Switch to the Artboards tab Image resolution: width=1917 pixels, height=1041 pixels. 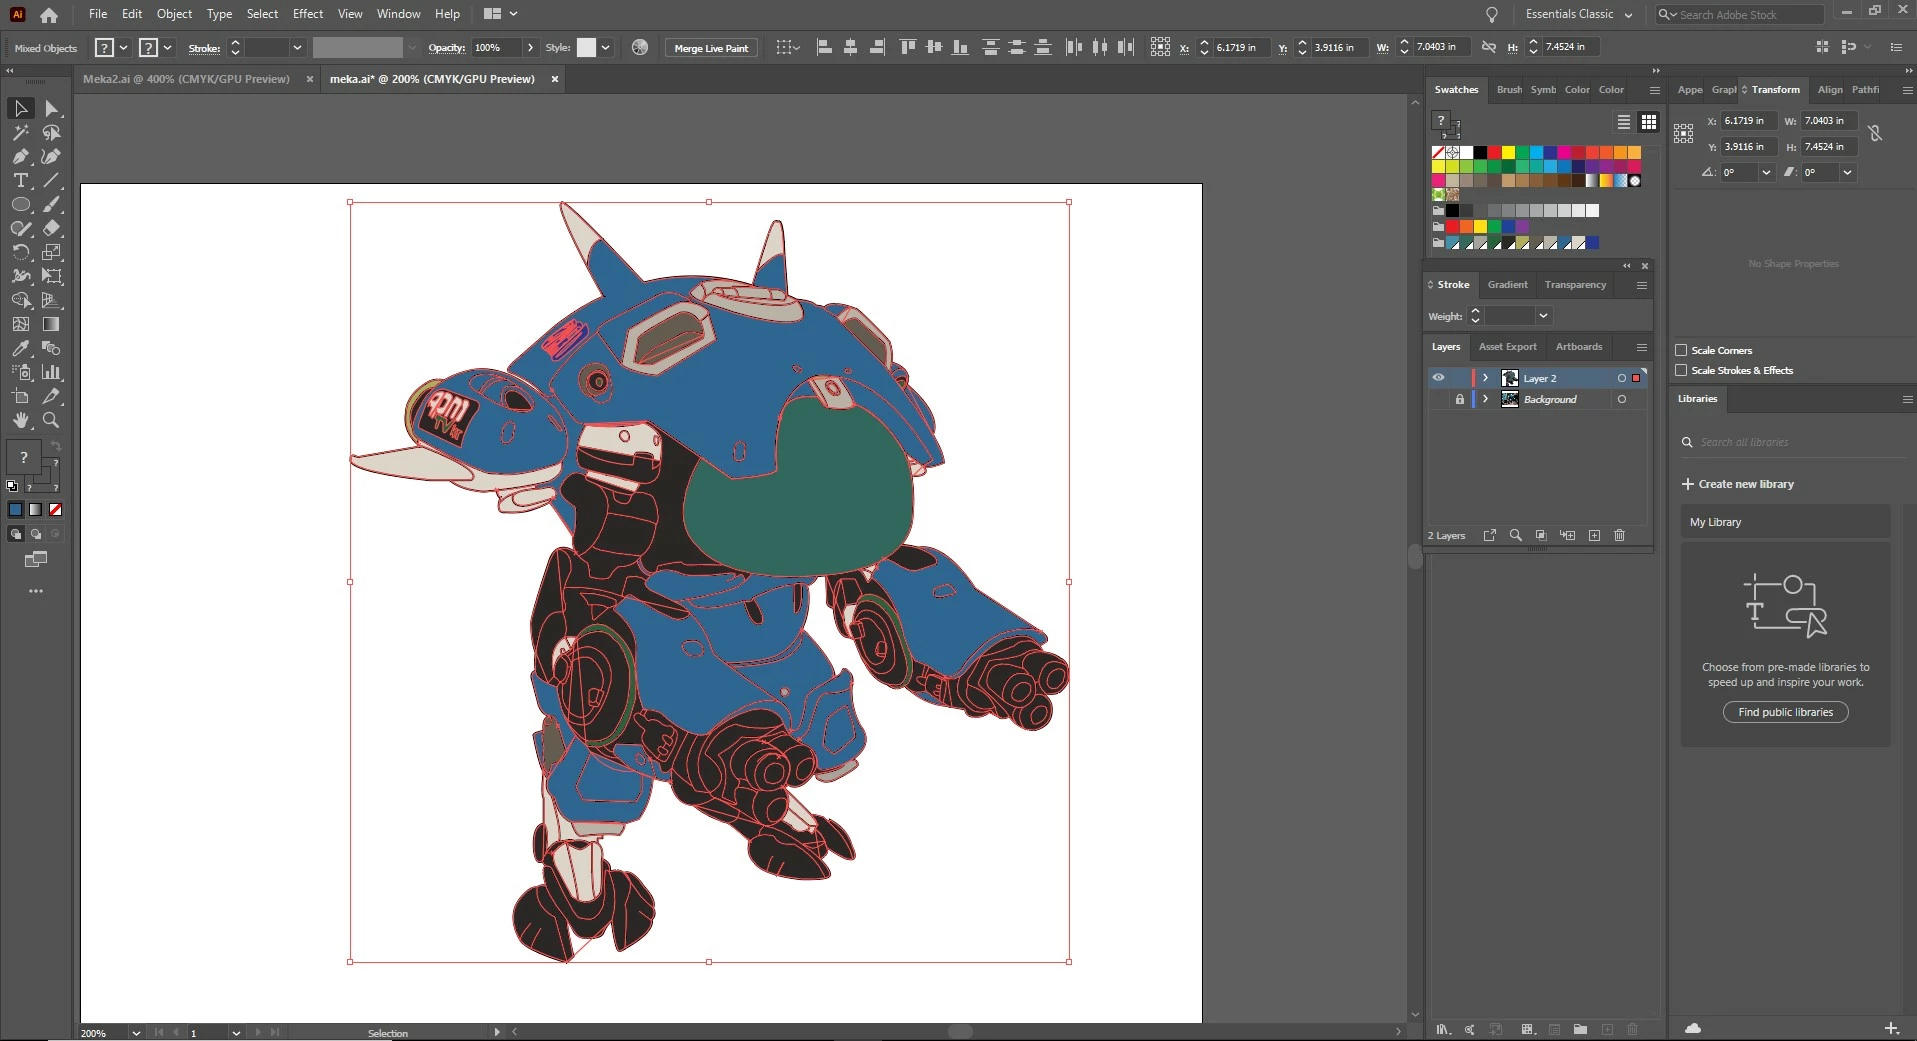pyautogui.click(x=1578, y=347)
